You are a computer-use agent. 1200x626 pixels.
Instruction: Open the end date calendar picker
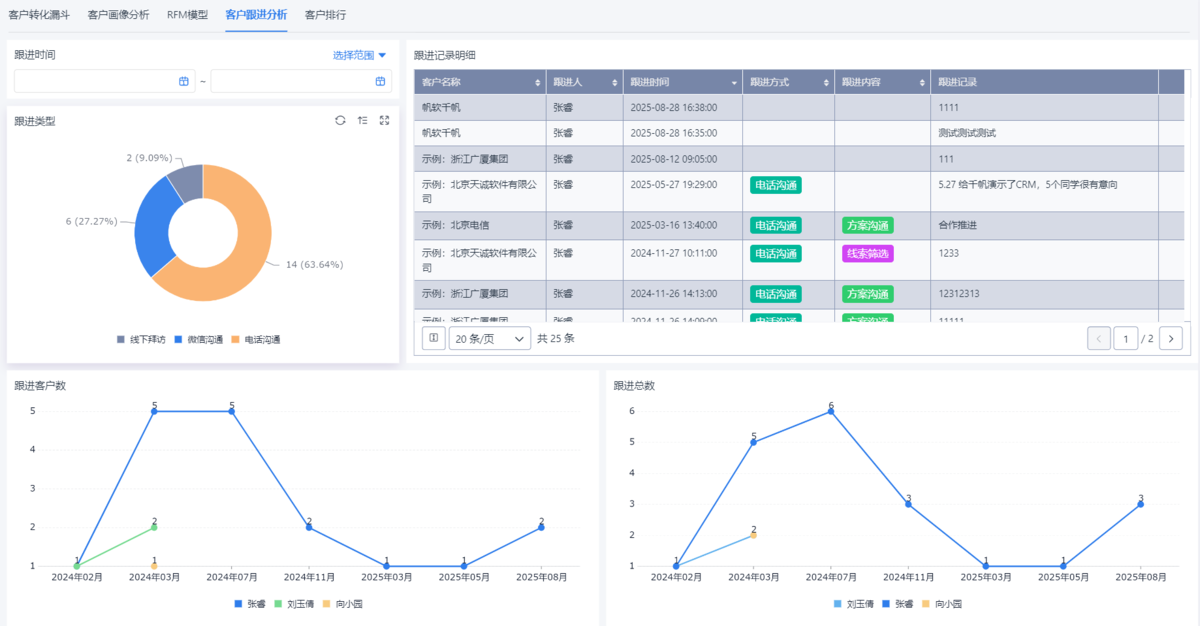(x=380, y=81)
